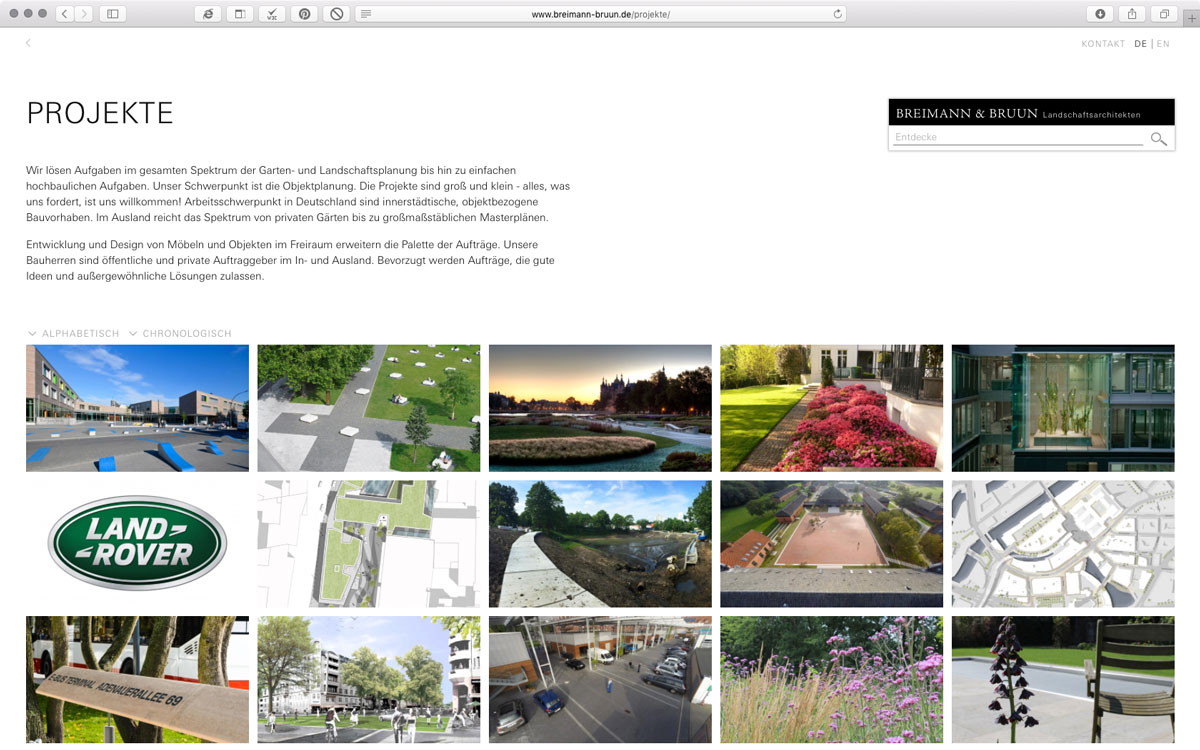Switch language to DE
Screen dimensions: 1200x750
[1141, 44]
